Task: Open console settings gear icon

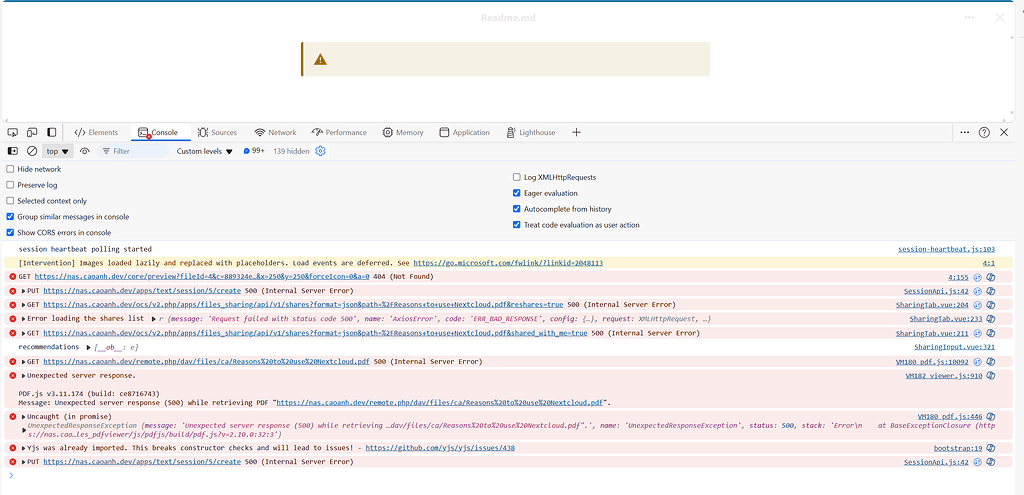Action: [x=320, y=151]
